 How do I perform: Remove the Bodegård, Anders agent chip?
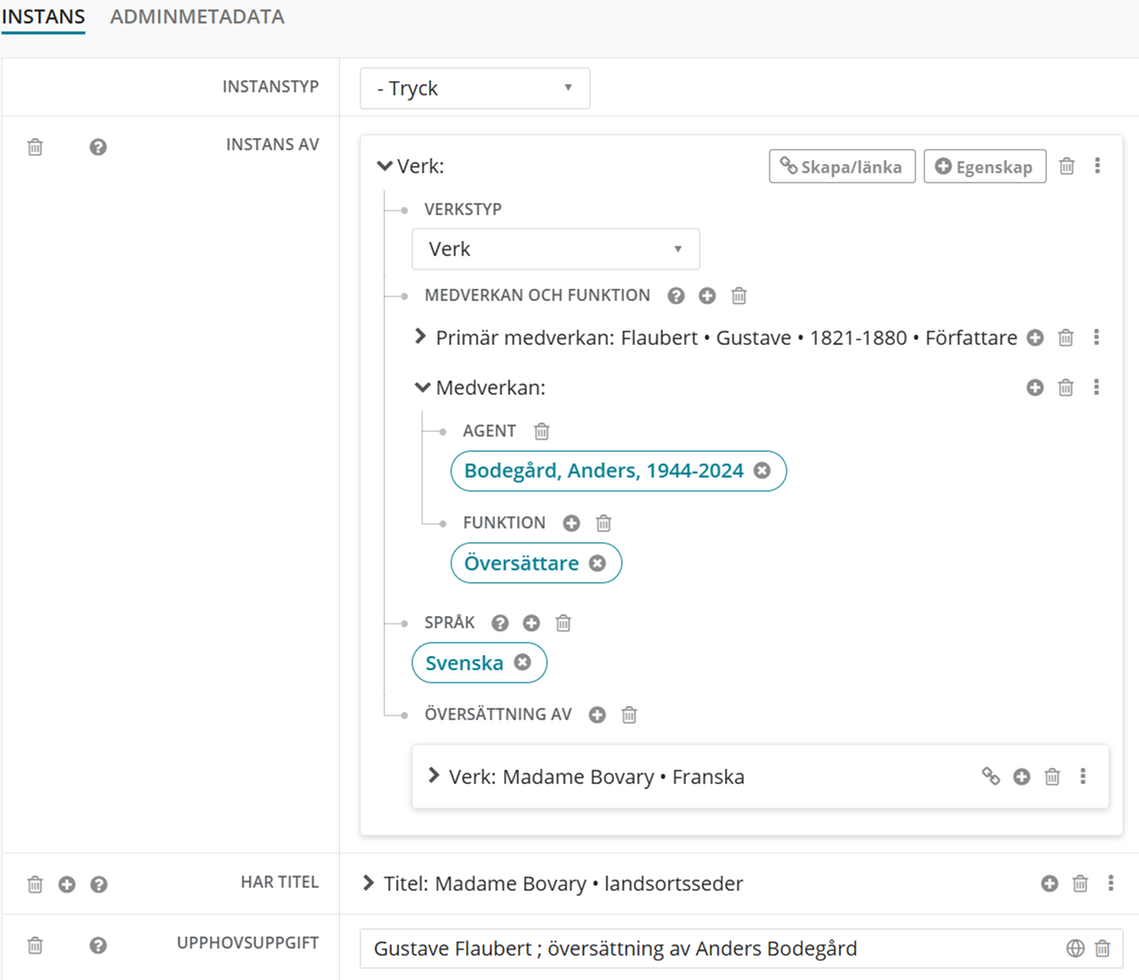click(x=762, y=471)
